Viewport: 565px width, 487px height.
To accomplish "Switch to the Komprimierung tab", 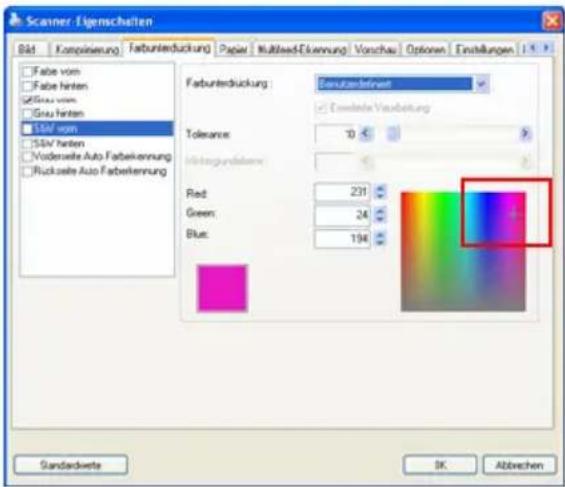I will (x=86, y=49).
